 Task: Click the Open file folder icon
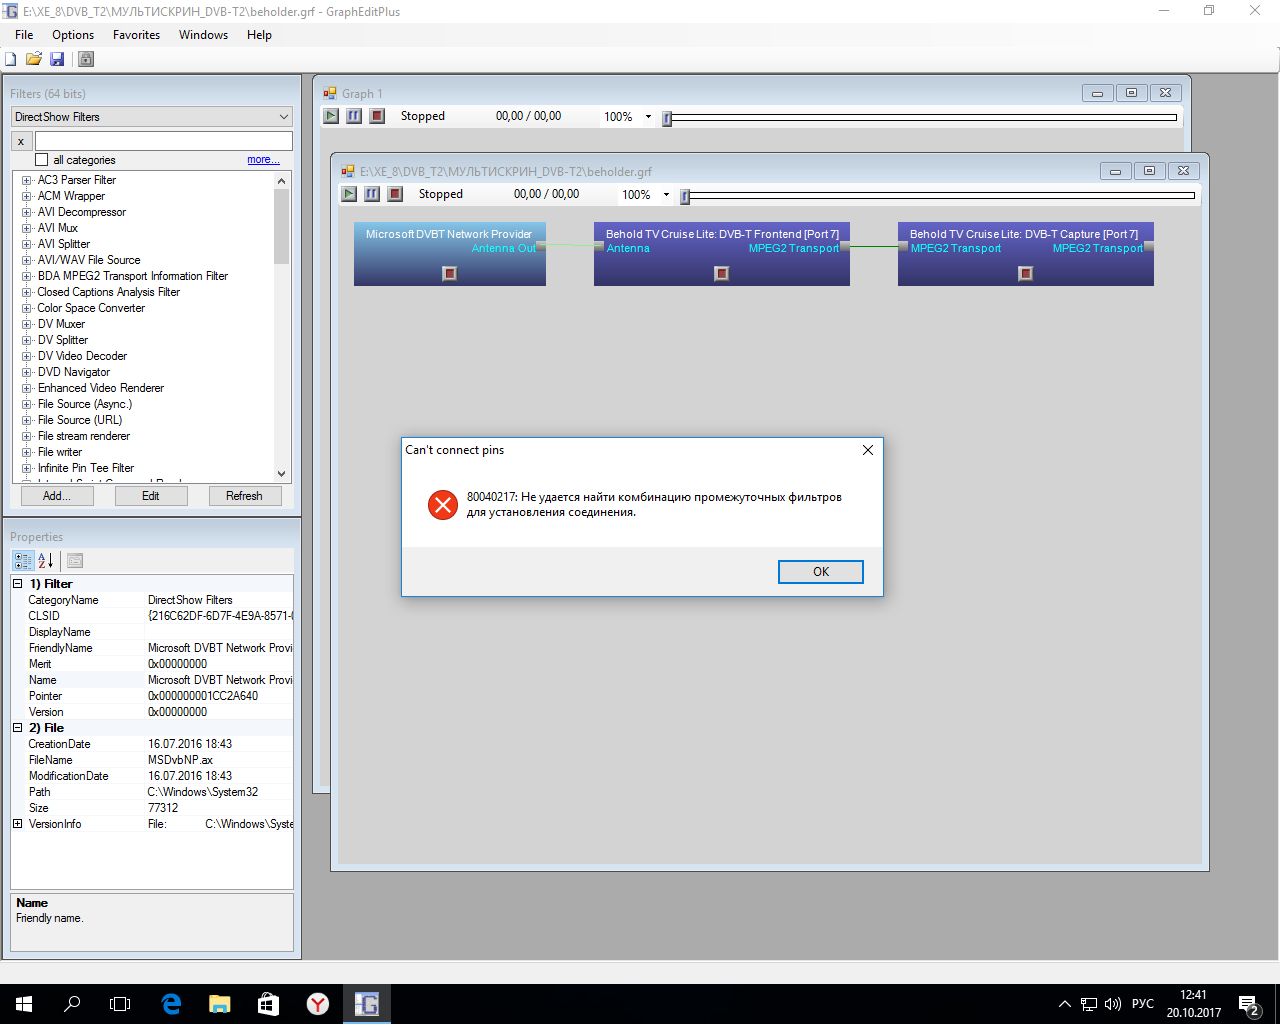[34, 59]
